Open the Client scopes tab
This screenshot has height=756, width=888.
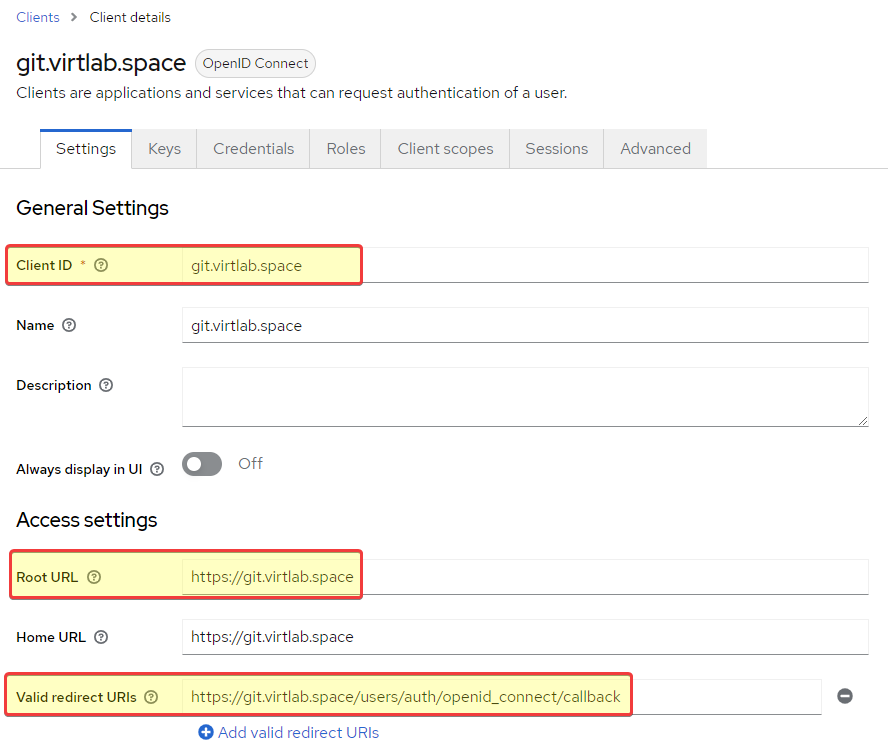[445, 148]
